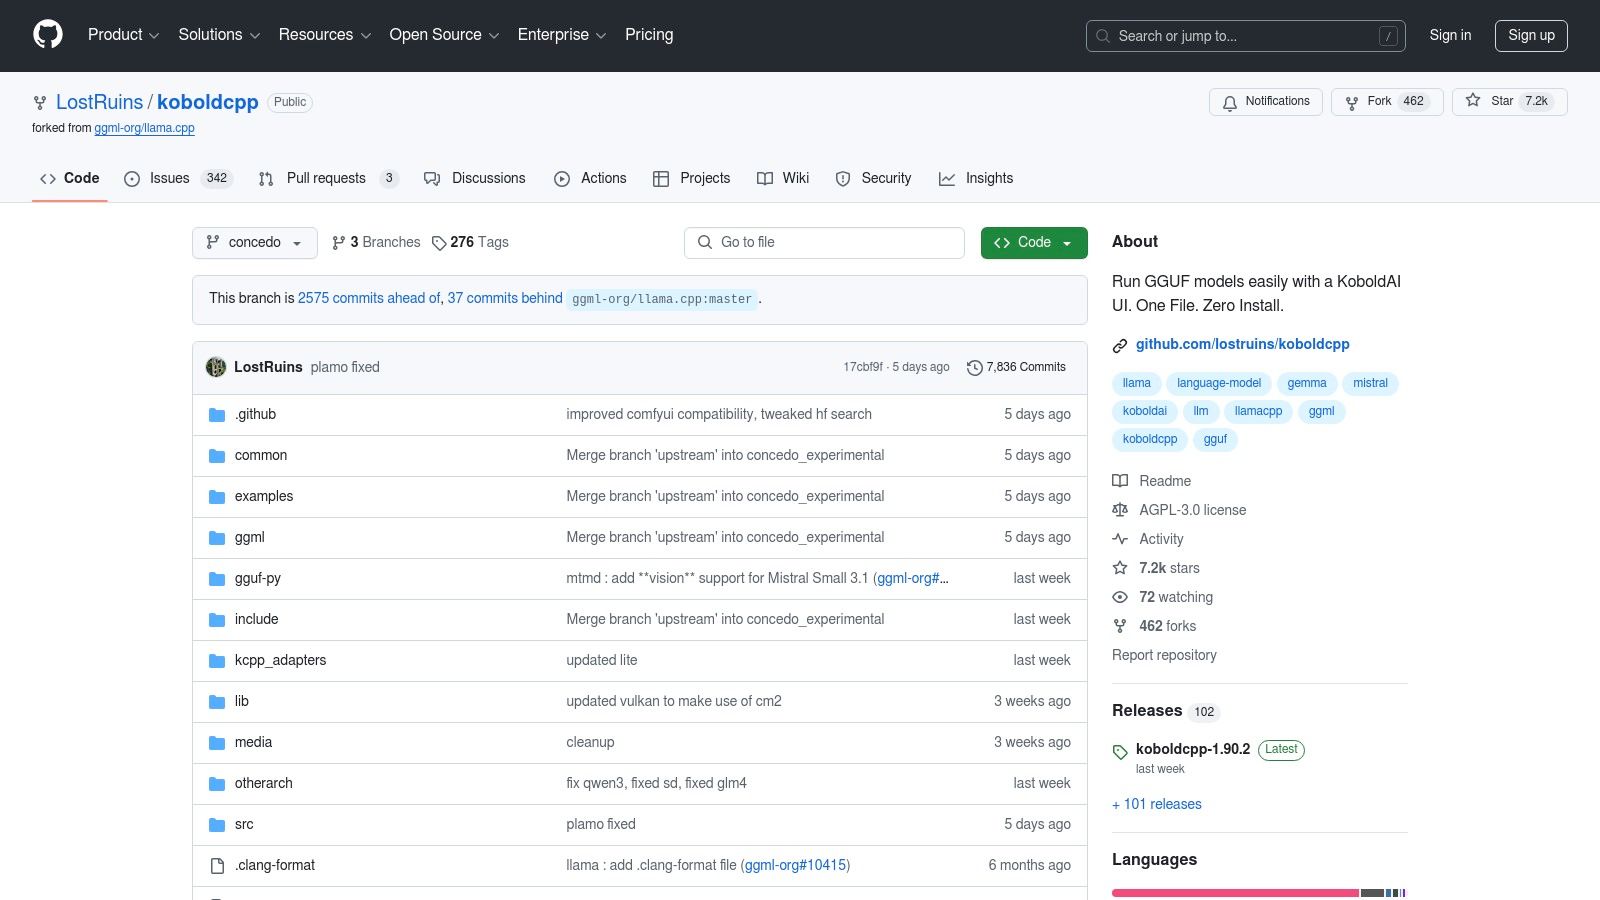This screenshot has width=1600, height=900.
Task: Click the Sign in link
Action: (1450, 35)
